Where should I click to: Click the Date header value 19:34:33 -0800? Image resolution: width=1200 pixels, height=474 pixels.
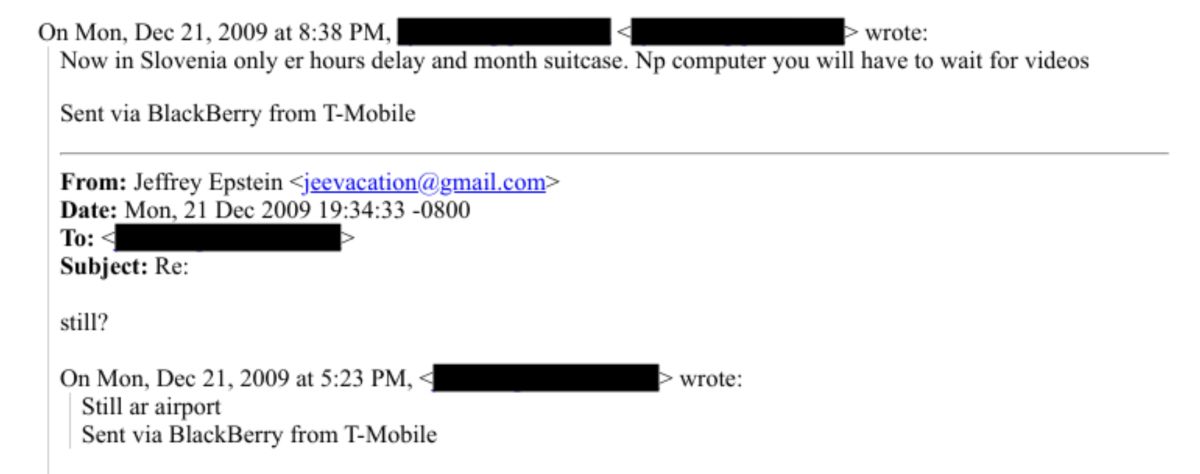coord(378,211)
